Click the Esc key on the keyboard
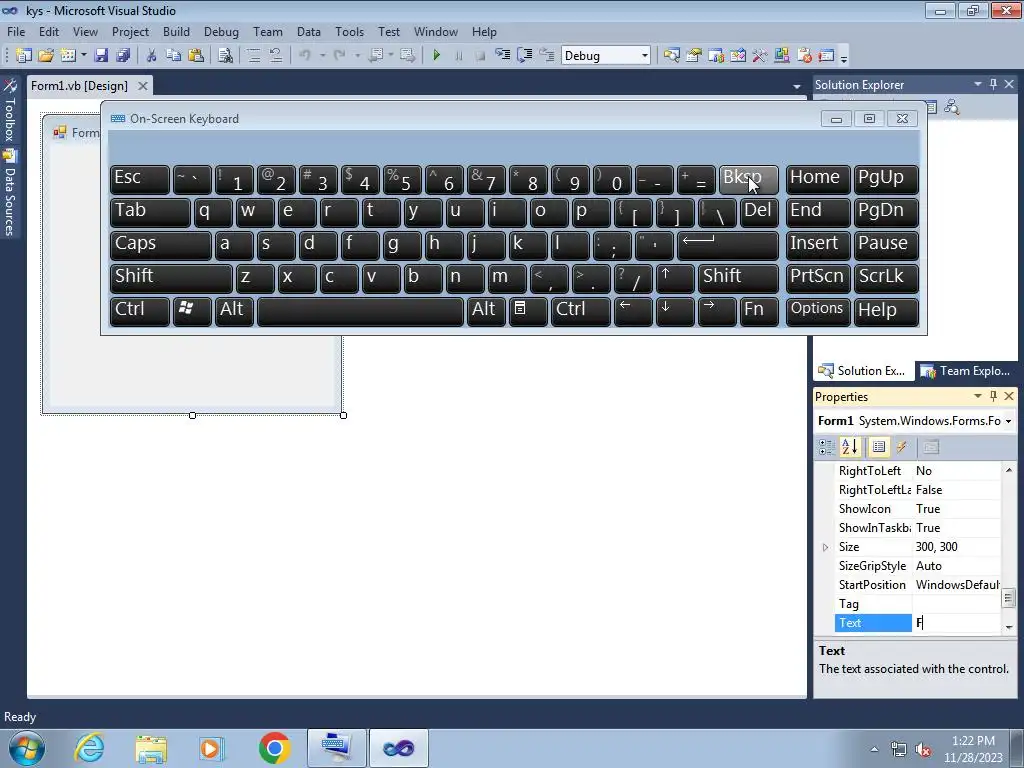This screenshot has width=1024, height=768. (139, 179)
